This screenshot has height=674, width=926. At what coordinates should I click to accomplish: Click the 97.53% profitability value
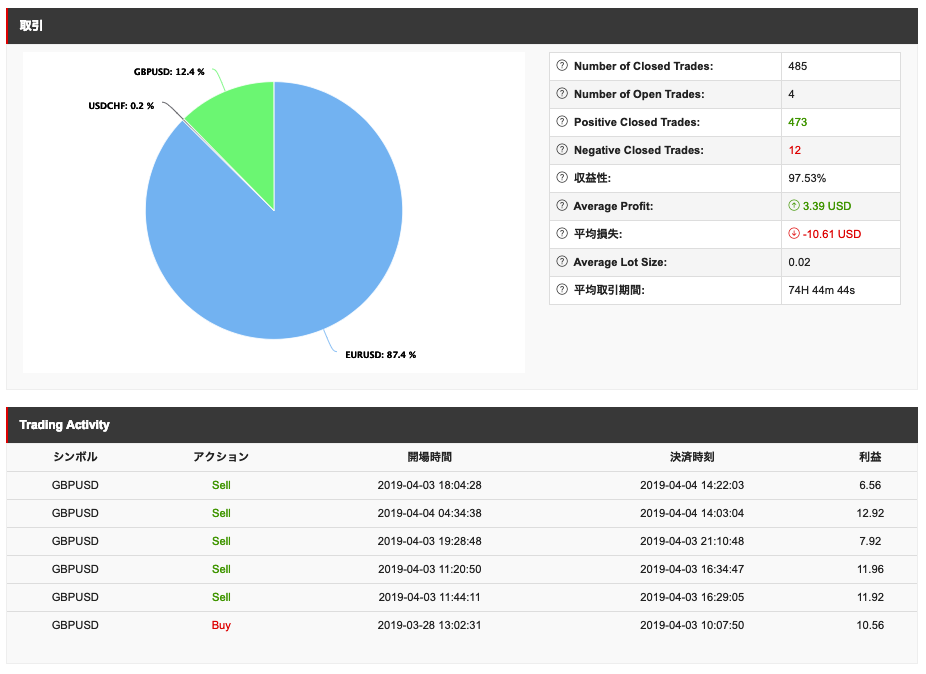coord(807,178)
